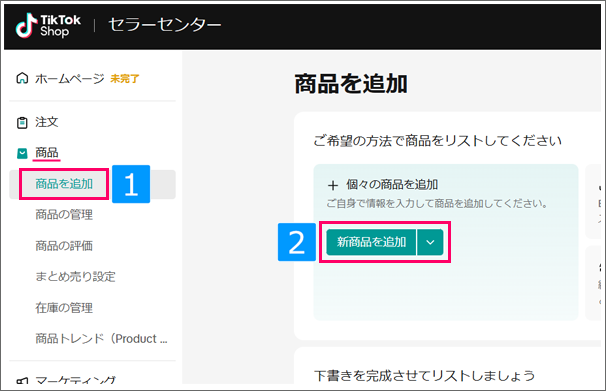Open the 注文 menu item
Viewport: 606px width, 391px height.
pos(47,122)
